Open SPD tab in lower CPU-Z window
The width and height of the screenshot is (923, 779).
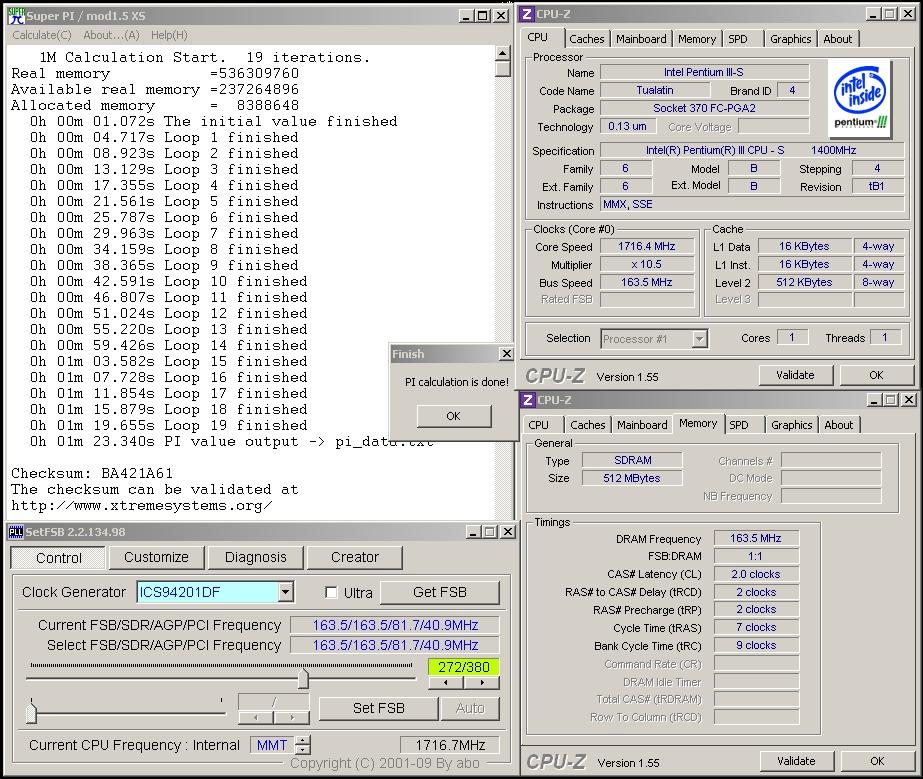pyautogui.click(x=739, y=425)
